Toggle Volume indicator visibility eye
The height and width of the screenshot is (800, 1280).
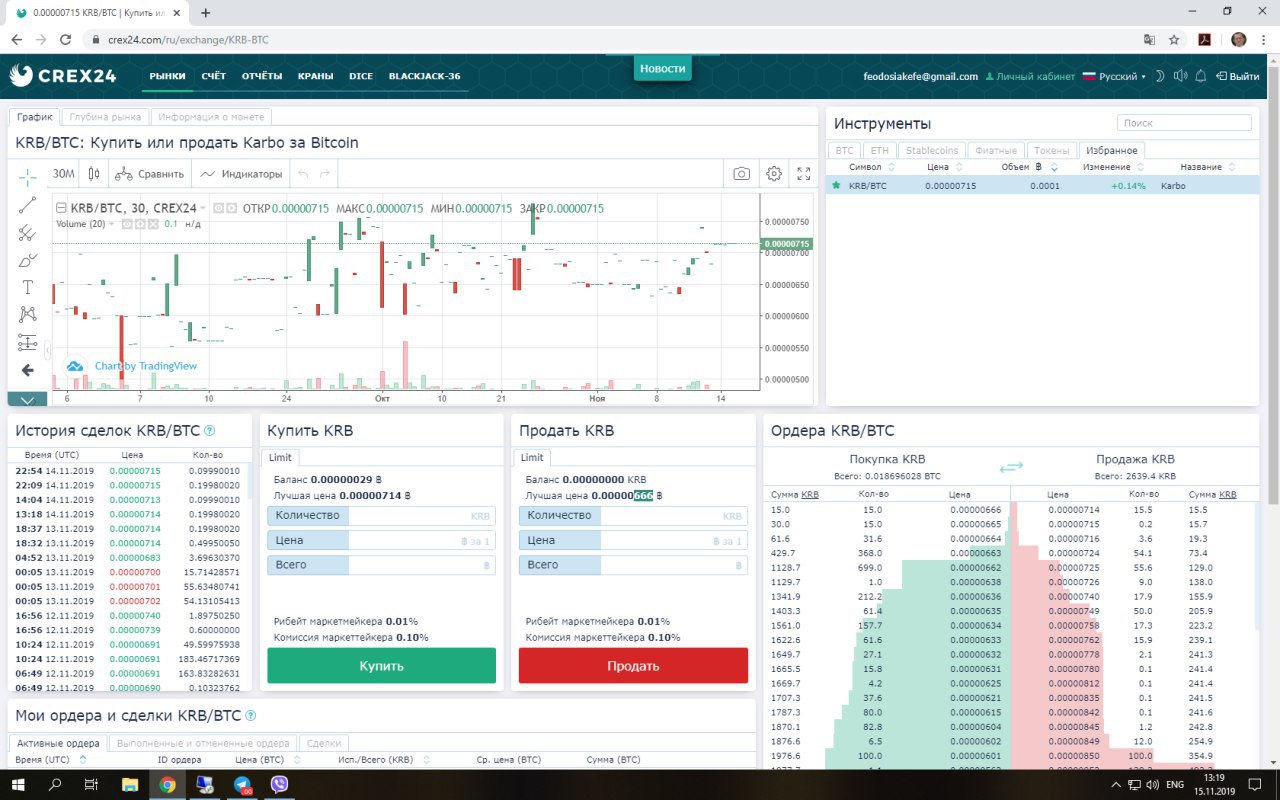pyautogui.click(x=127, y=224)
